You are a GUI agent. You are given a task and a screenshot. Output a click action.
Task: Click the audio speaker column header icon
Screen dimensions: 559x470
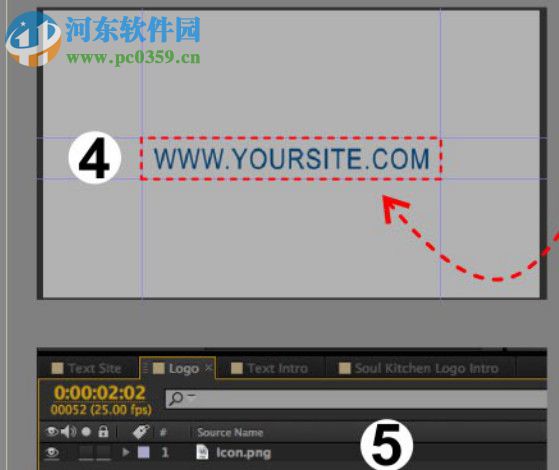coord(68,432)
